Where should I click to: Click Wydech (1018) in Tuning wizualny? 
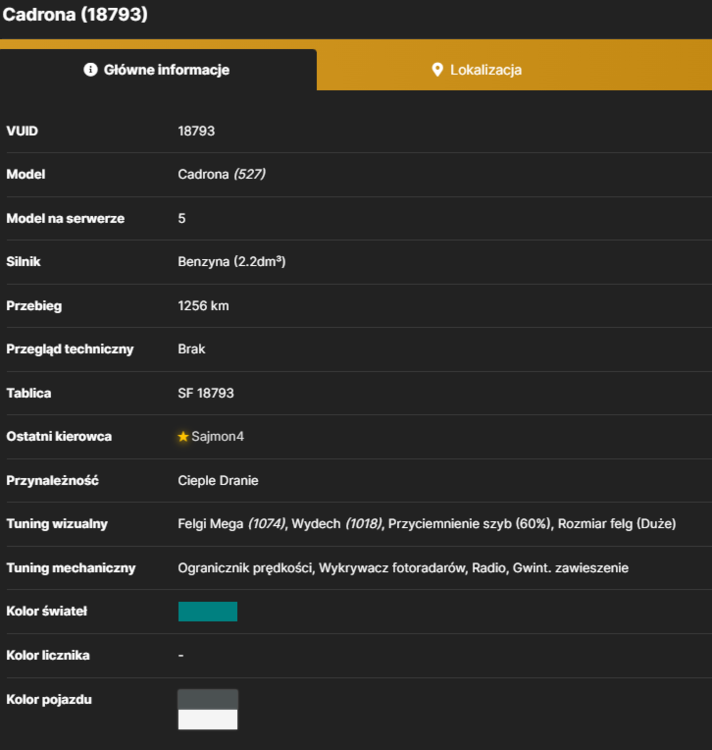click(x=337, y=524)
